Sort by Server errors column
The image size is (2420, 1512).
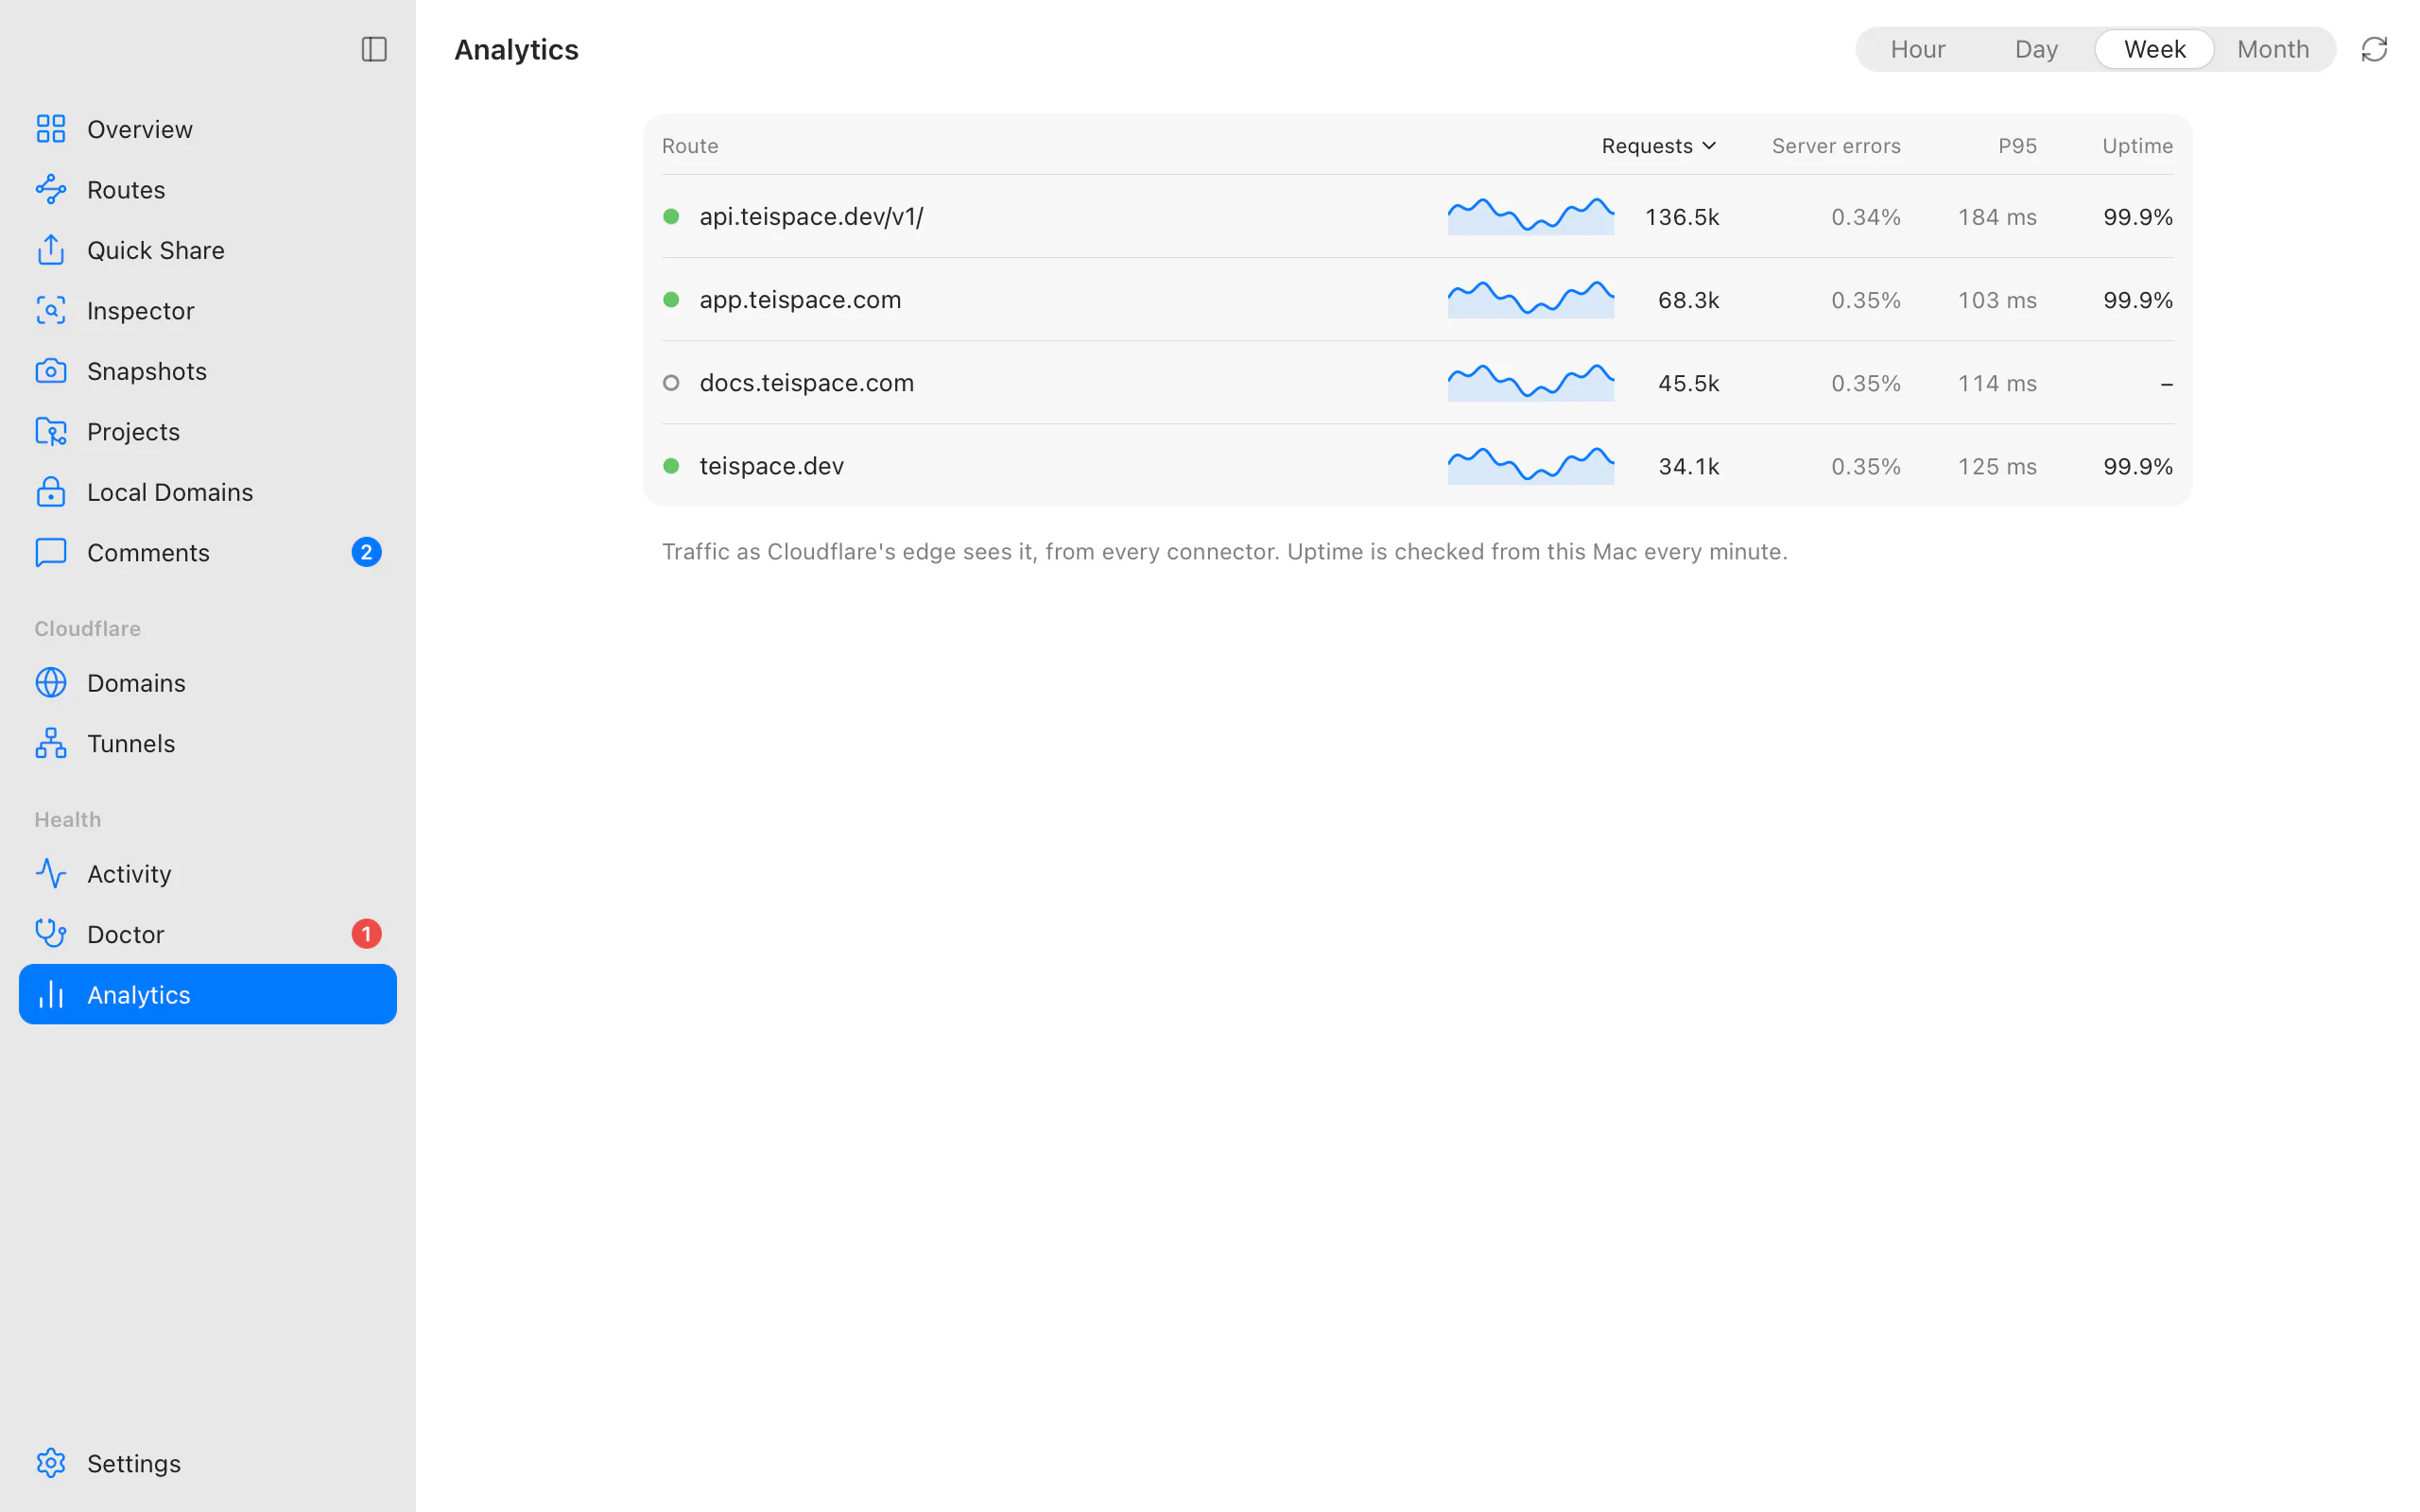click(1835, 146)
